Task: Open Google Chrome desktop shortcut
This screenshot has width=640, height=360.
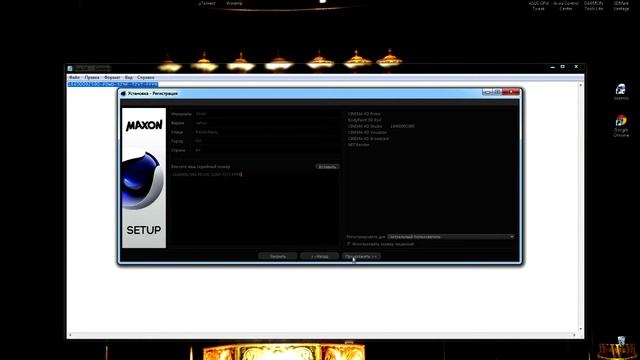Action: (x=621, y=125)
